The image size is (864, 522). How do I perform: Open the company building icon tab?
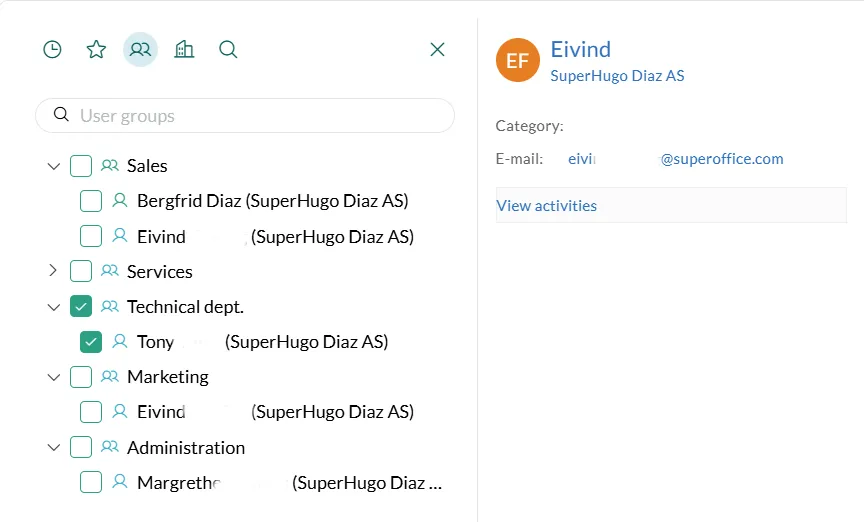tap(184, 49)
